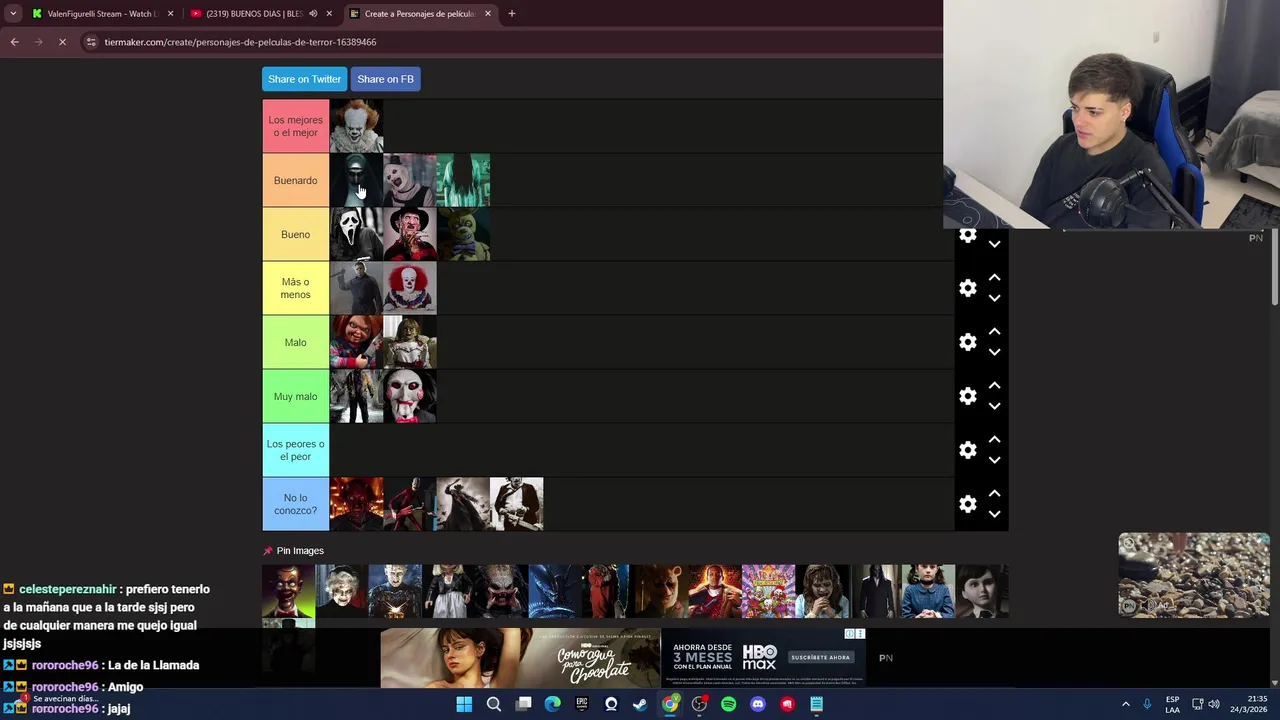The image size is (1280, 720).
Task: Open Discord from taskbar
Action: tap(758, 704)
